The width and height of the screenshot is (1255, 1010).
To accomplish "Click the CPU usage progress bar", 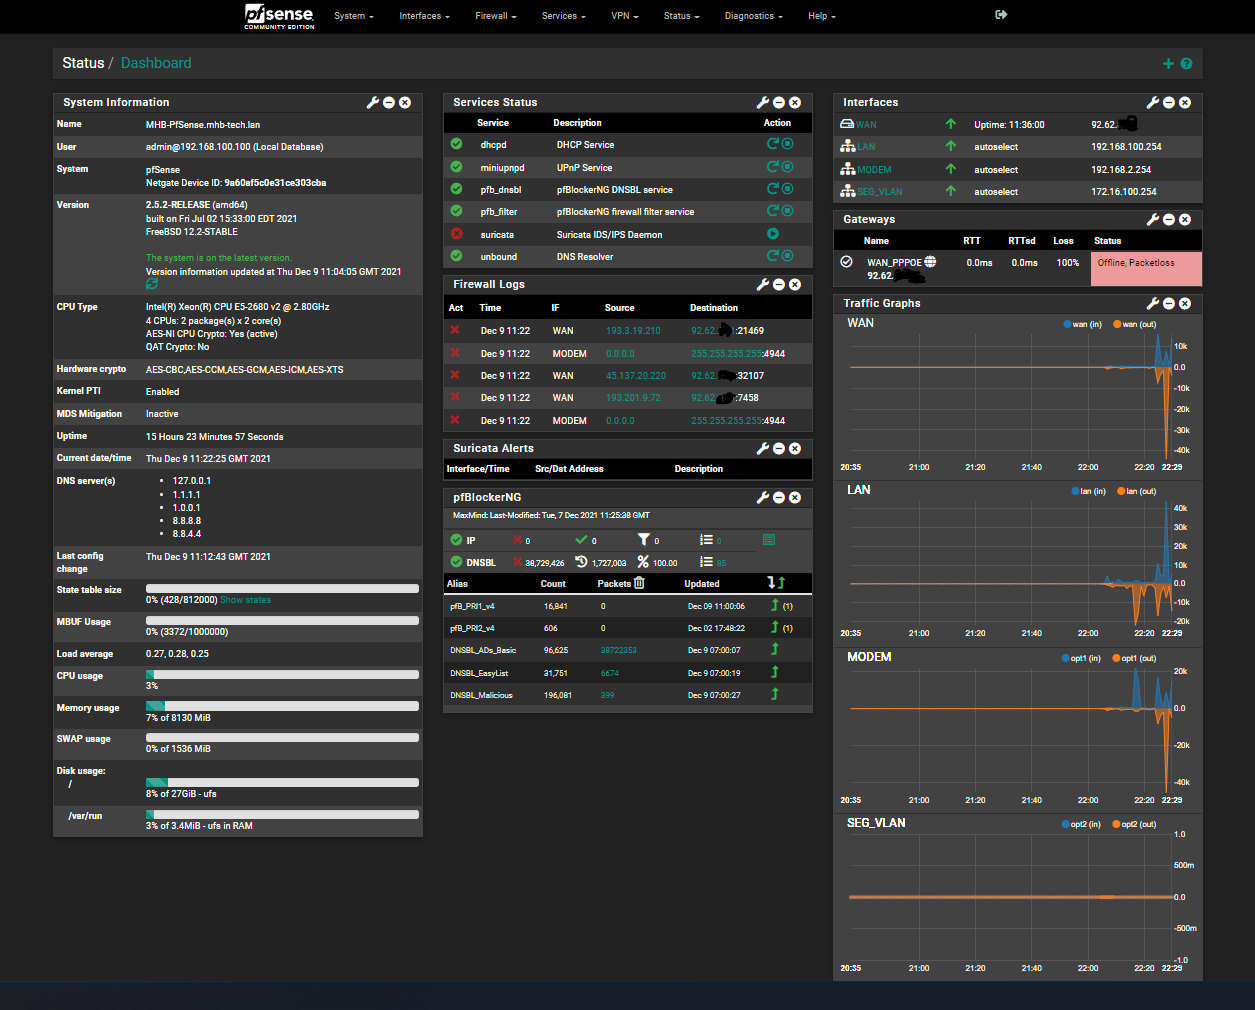I will (x=282, y=674).
